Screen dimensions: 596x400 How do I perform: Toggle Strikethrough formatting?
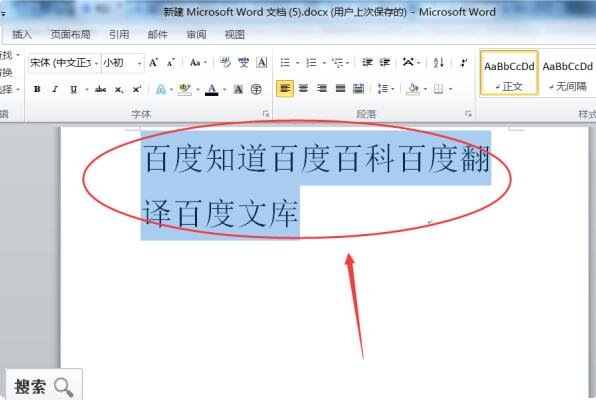tap(100, 89)
